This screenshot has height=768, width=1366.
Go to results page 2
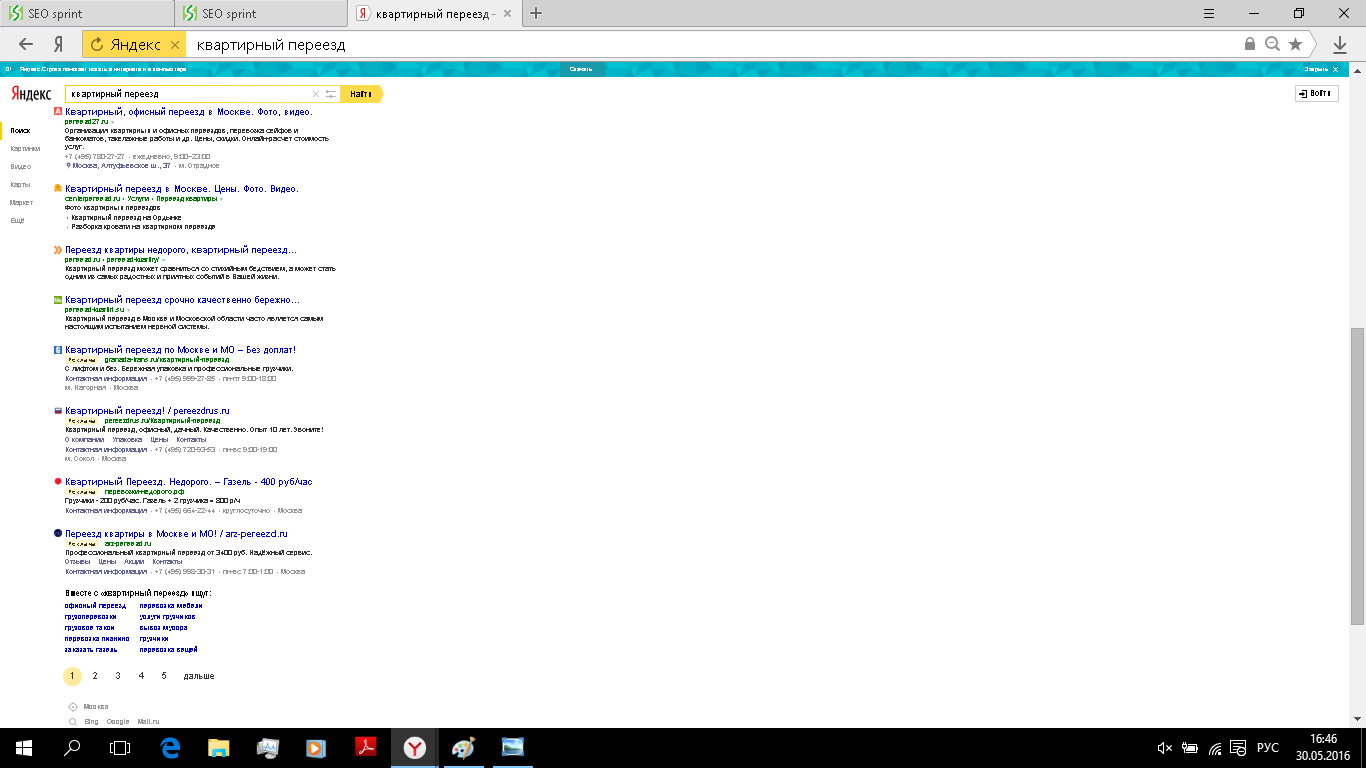pyautogui.click(x=95, y=676)
